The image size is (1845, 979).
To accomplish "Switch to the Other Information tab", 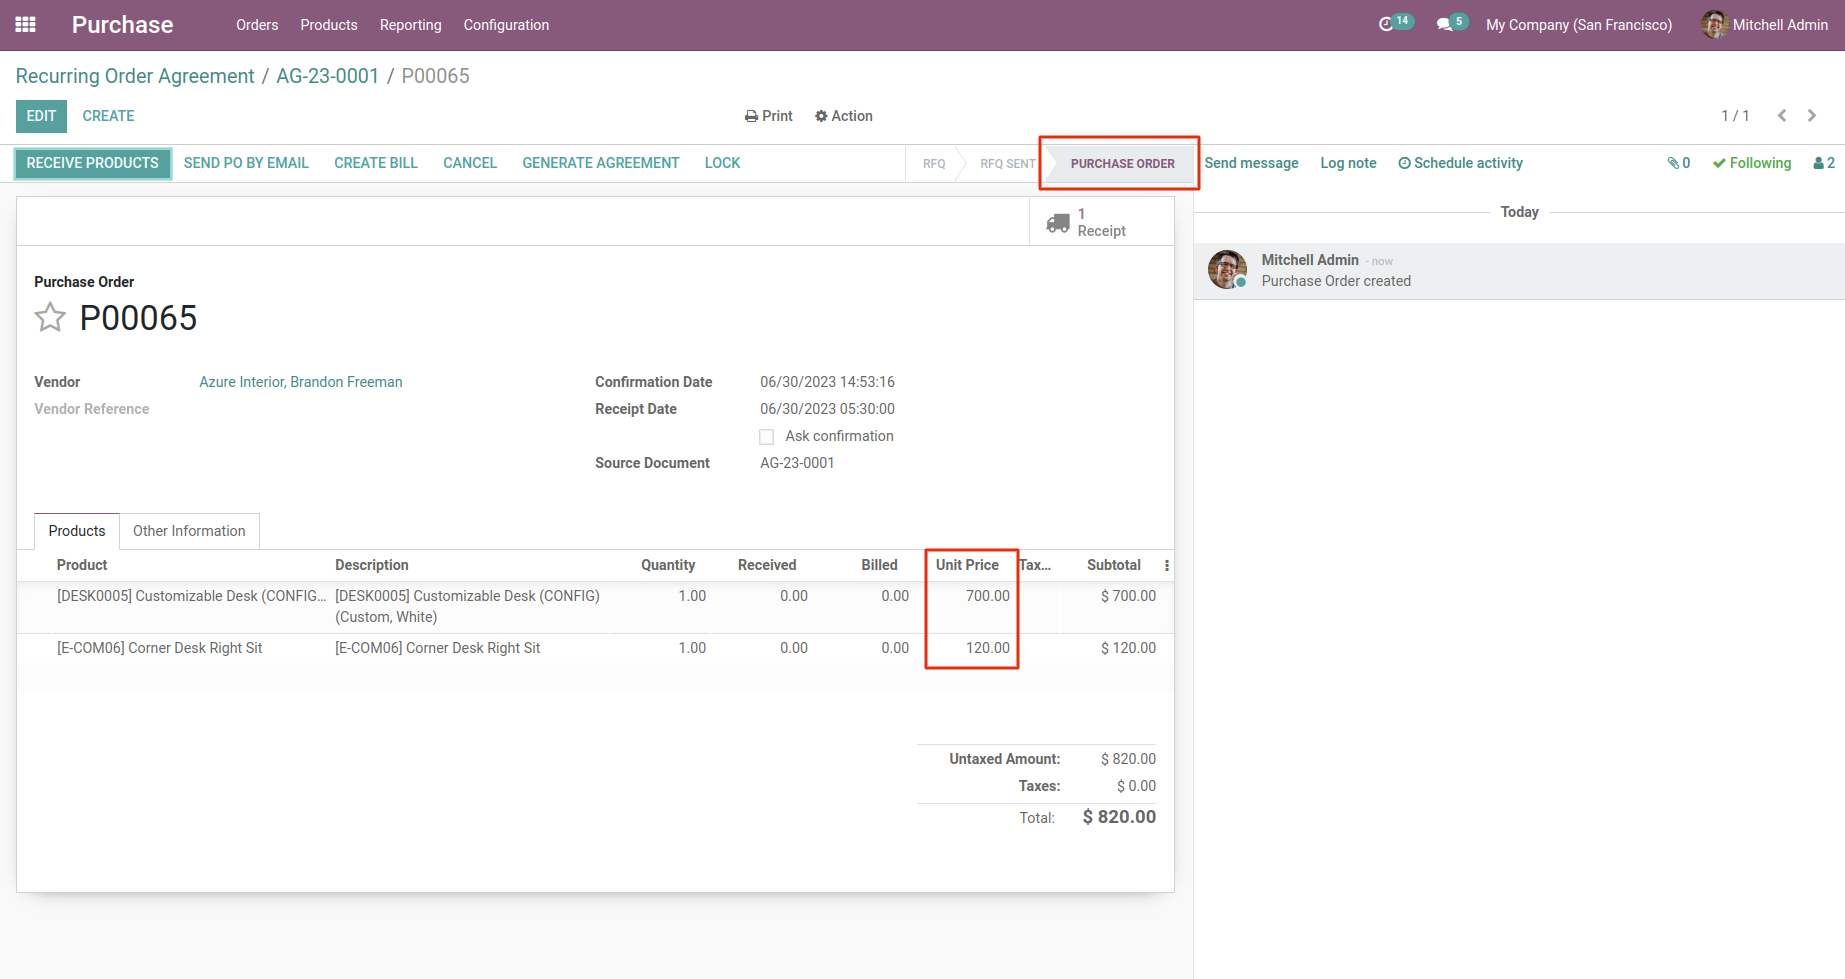I will coord(189,531).
